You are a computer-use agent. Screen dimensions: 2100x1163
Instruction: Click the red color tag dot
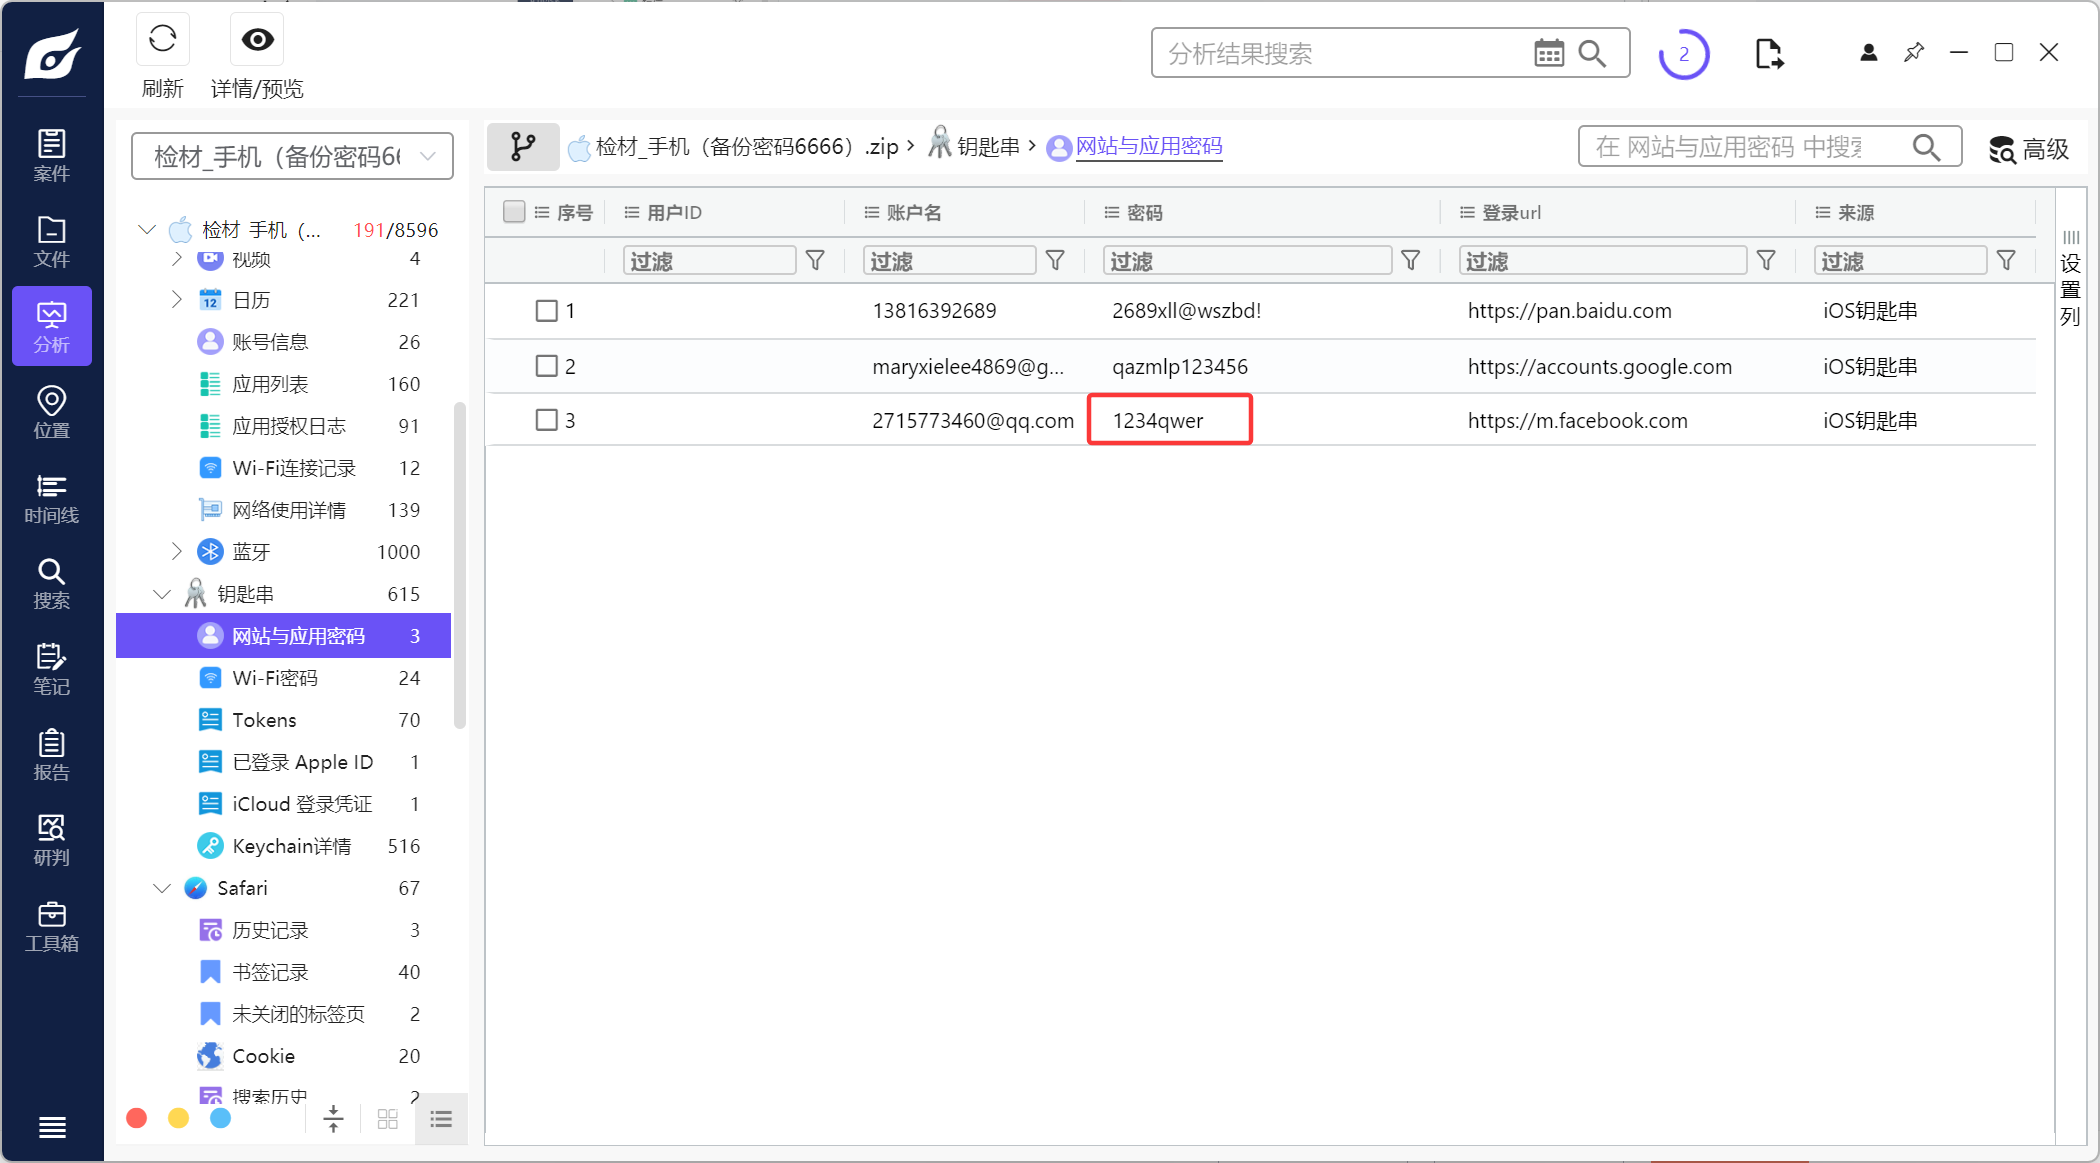(x=137, y=1118)
